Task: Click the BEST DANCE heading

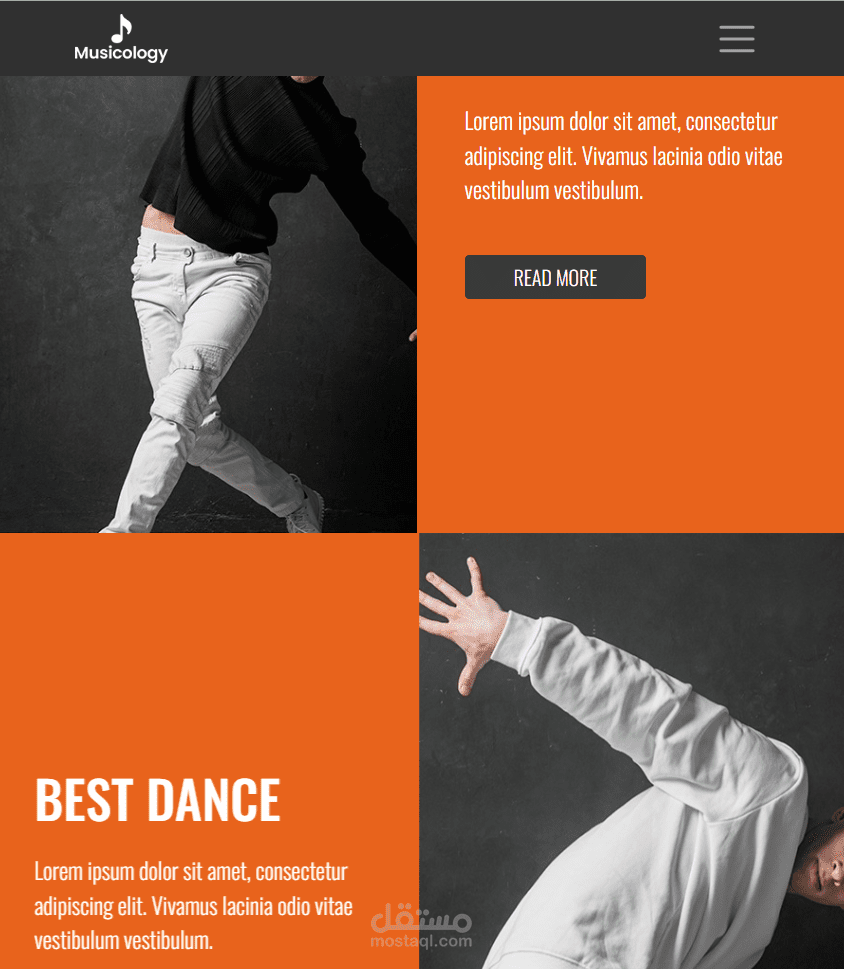Action: pos(158,800)
